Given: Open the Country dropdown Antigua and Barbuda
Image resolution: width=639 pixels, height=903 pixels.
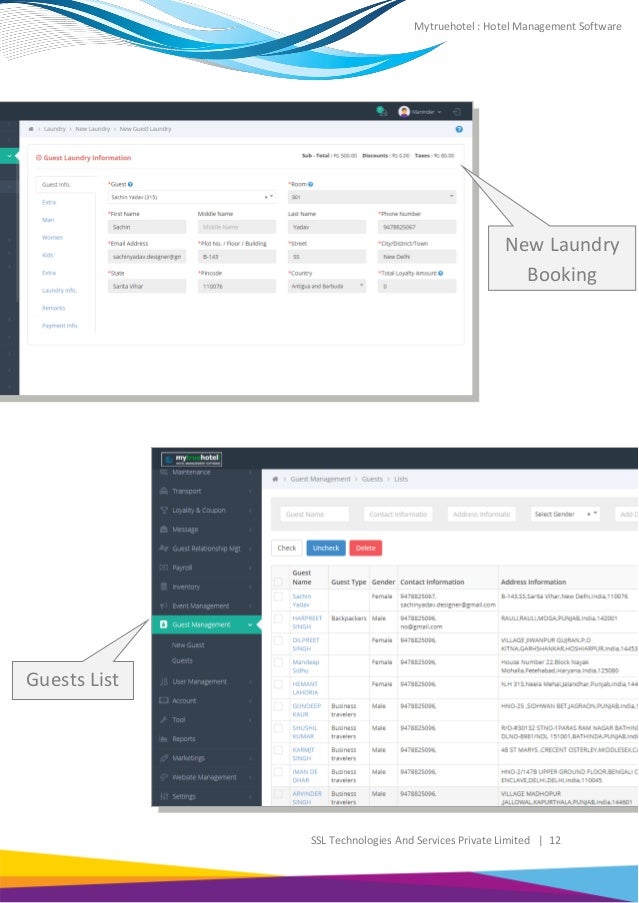Looking at the screenshot, I should [x=326, y=286].
